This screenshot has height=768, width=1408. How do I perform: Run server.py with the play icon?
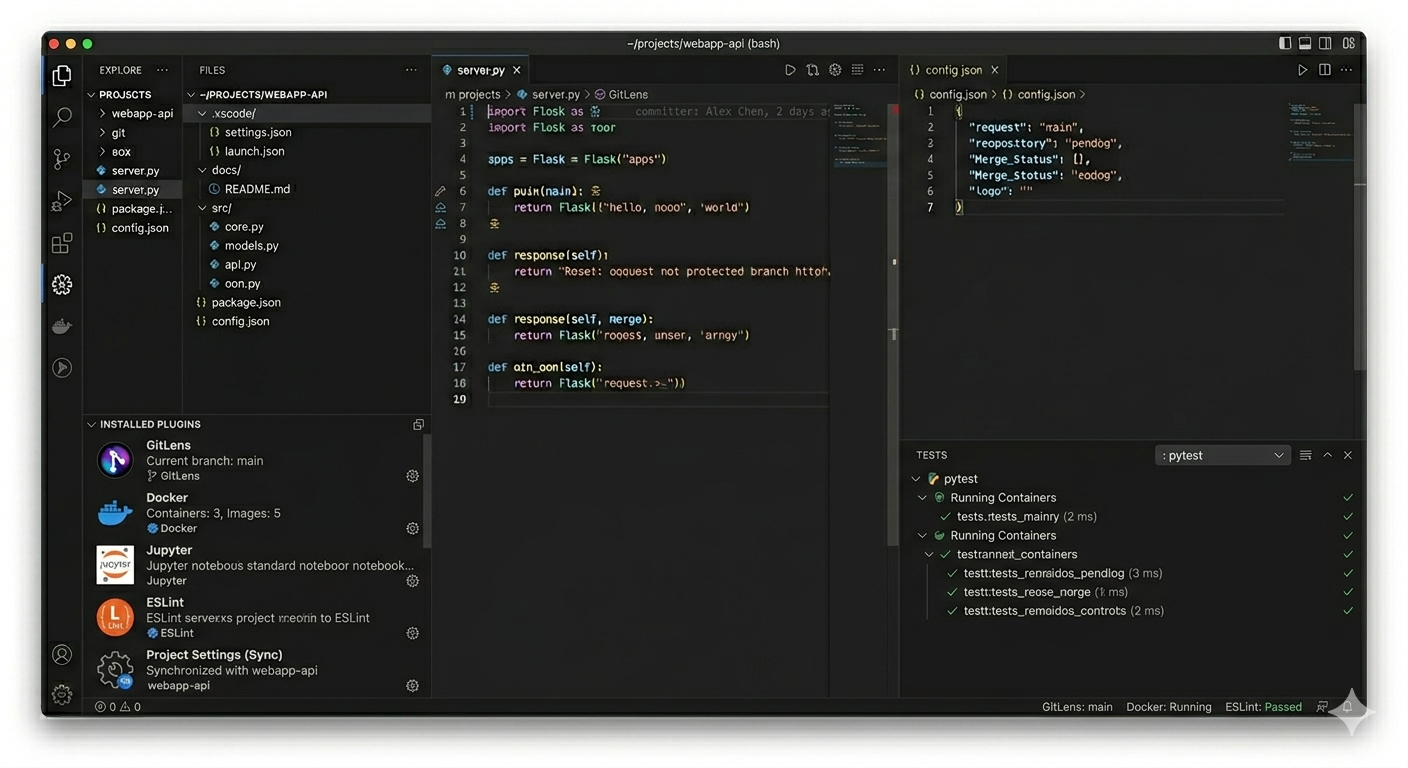(790, 70)
